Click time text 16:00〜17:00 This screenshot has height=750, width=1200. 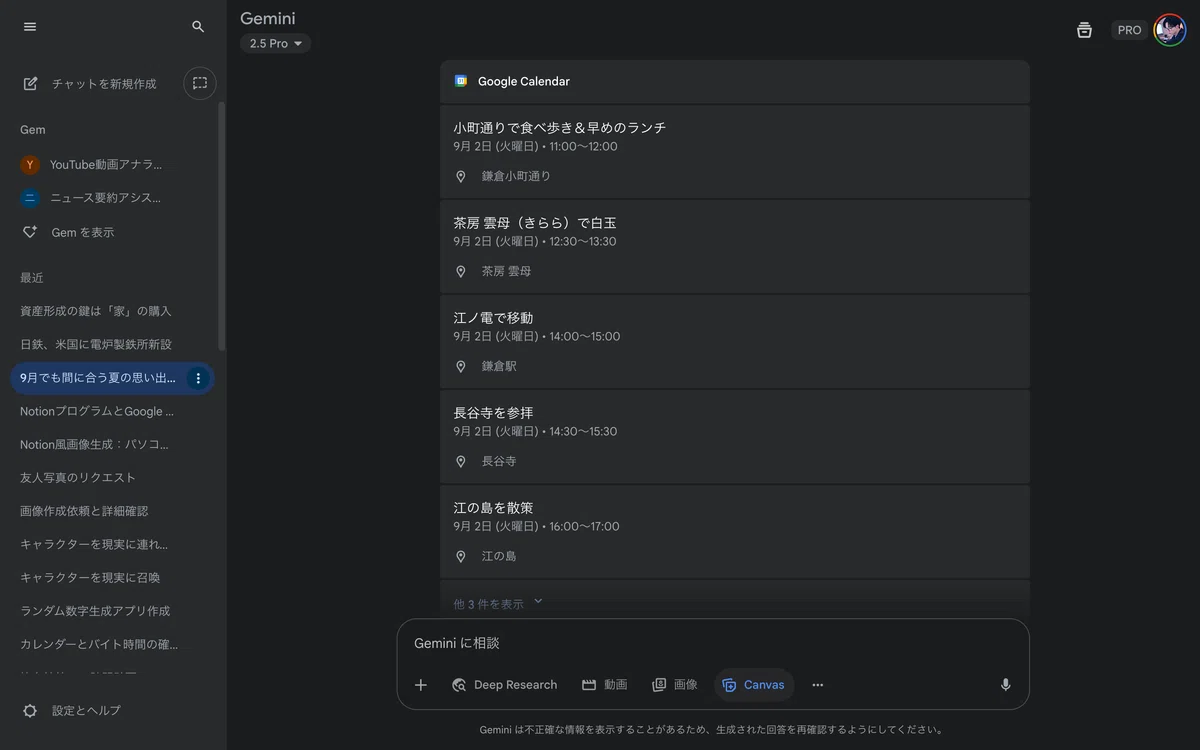click(x=584, y=526)
